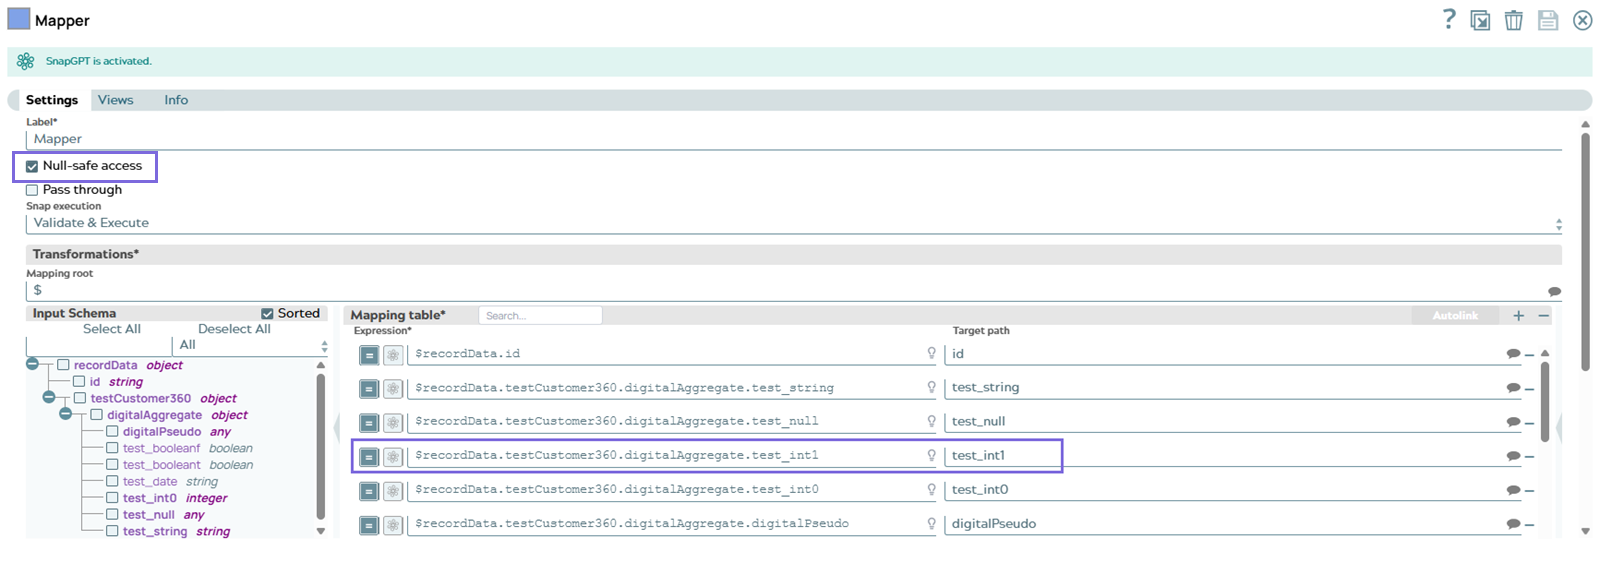Check the digitalAggregate object checkbox
Viewport: 1600px width, 563px height.
point(96,415)
